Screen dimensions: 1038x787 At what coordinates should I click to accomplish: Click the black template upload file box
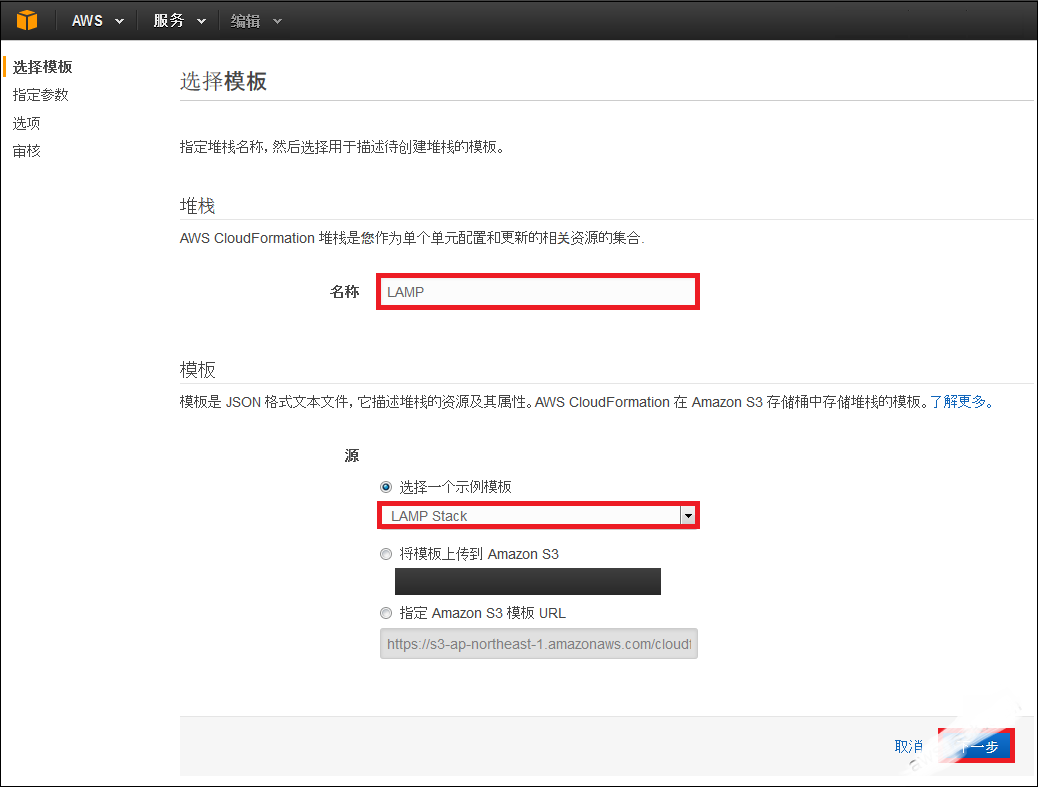click(x=528, y=581)
